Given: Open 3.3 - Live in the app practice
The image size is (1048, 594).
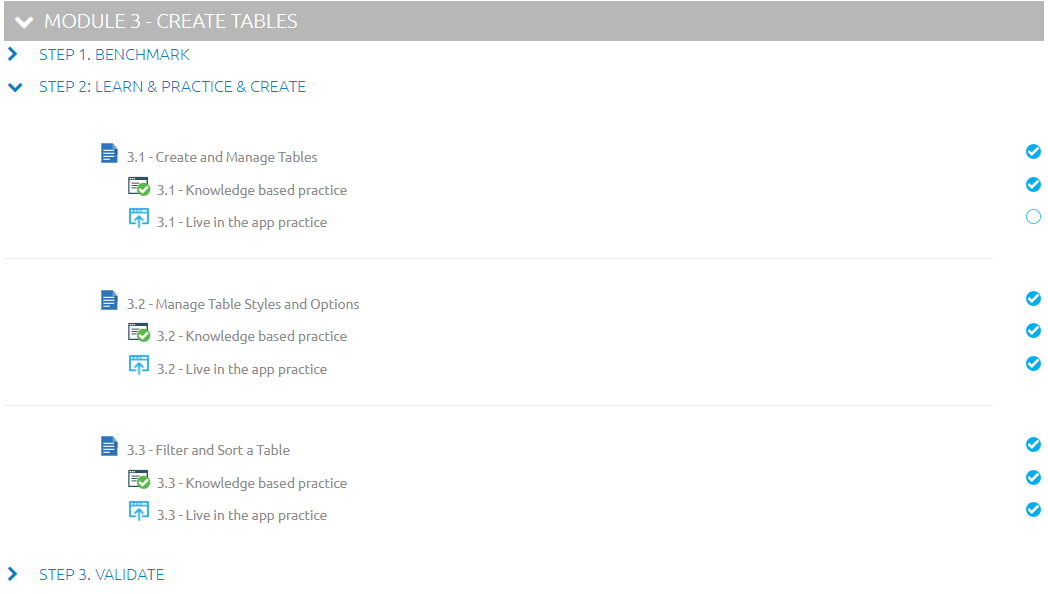Looking at the screenshot, I should pos(242,515).
